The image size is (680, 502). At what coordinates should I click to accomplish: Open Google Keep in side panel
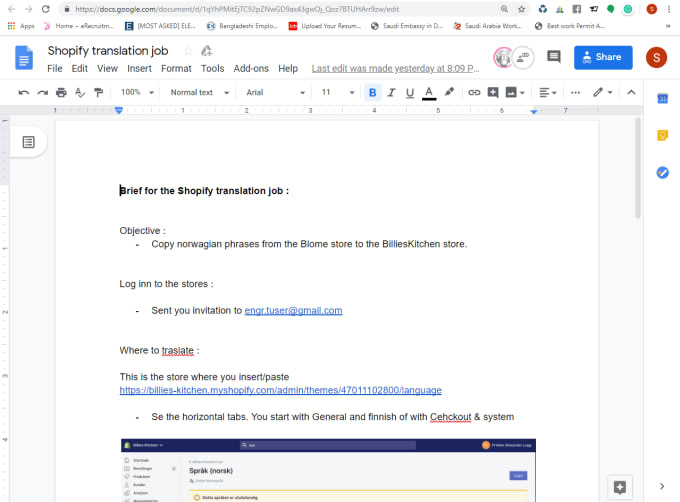(662, 135)
